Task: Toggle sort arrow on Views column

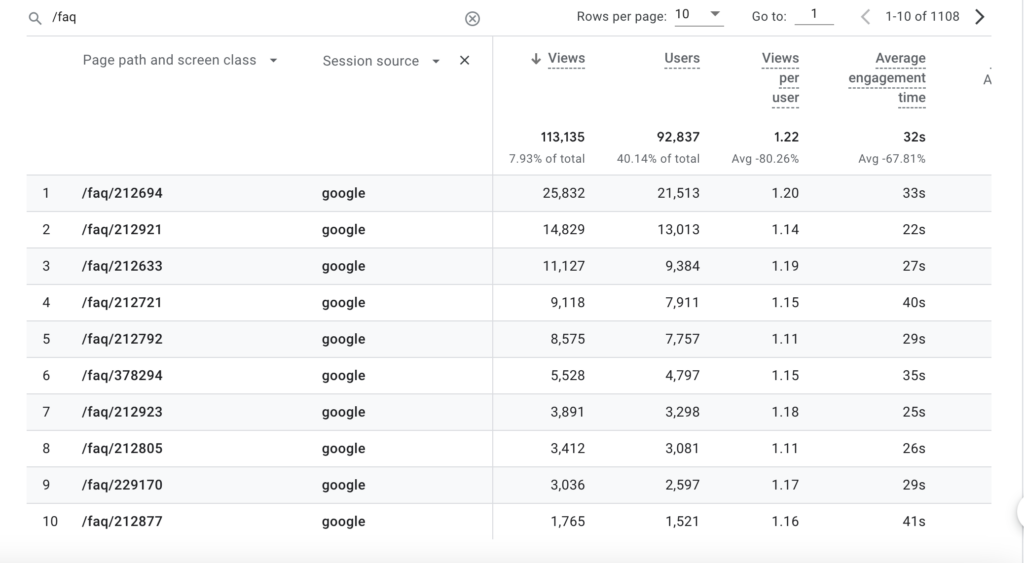Action: (x=536, y=59)
